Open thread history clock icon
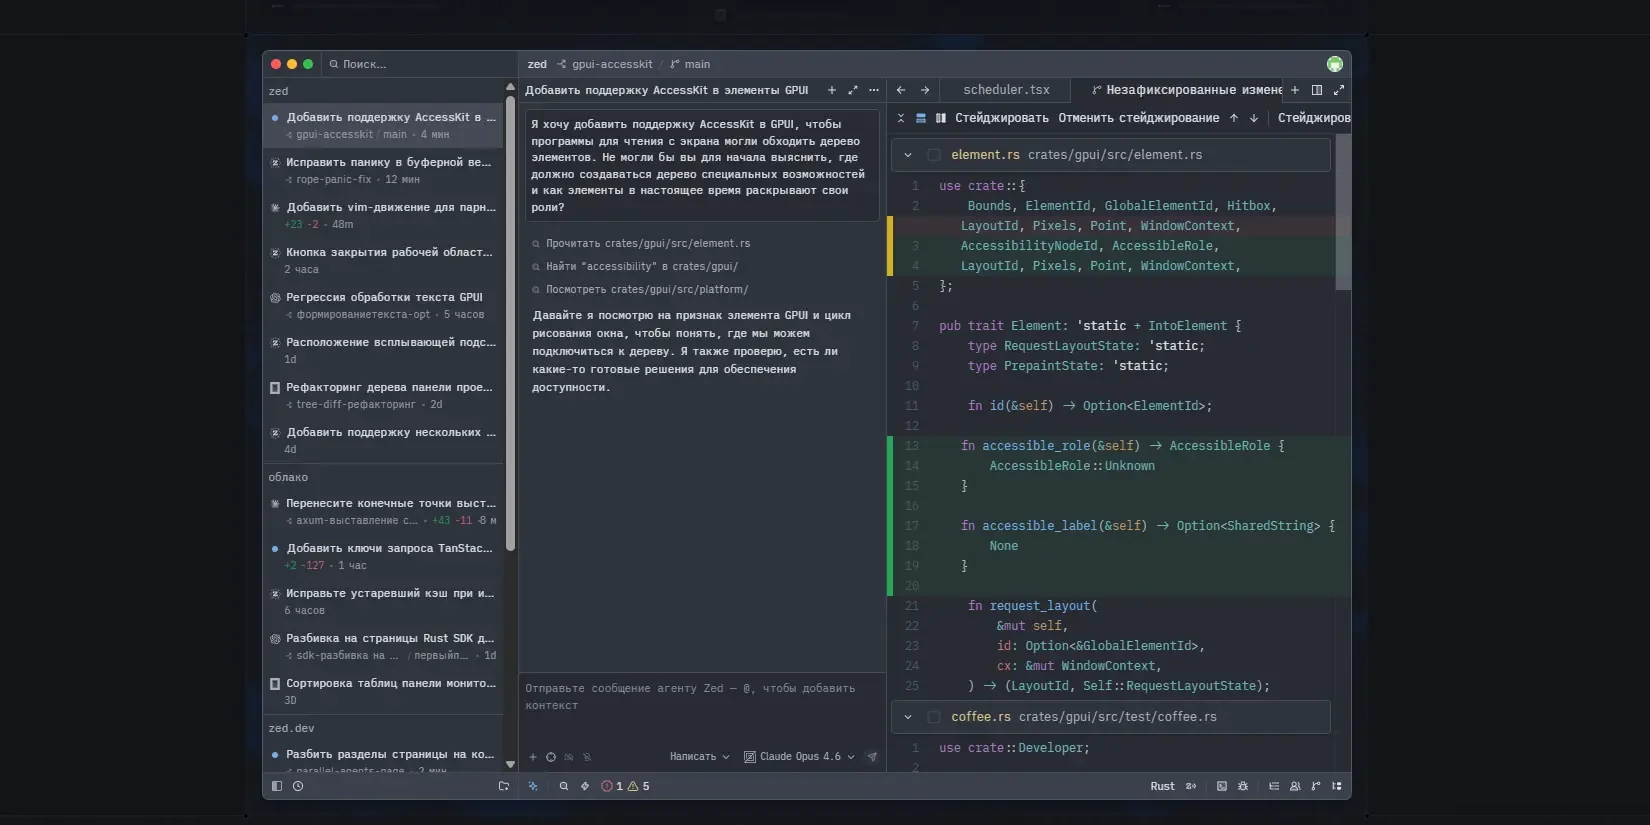The height and width of the screenshot is (825, 1650). 298,787
